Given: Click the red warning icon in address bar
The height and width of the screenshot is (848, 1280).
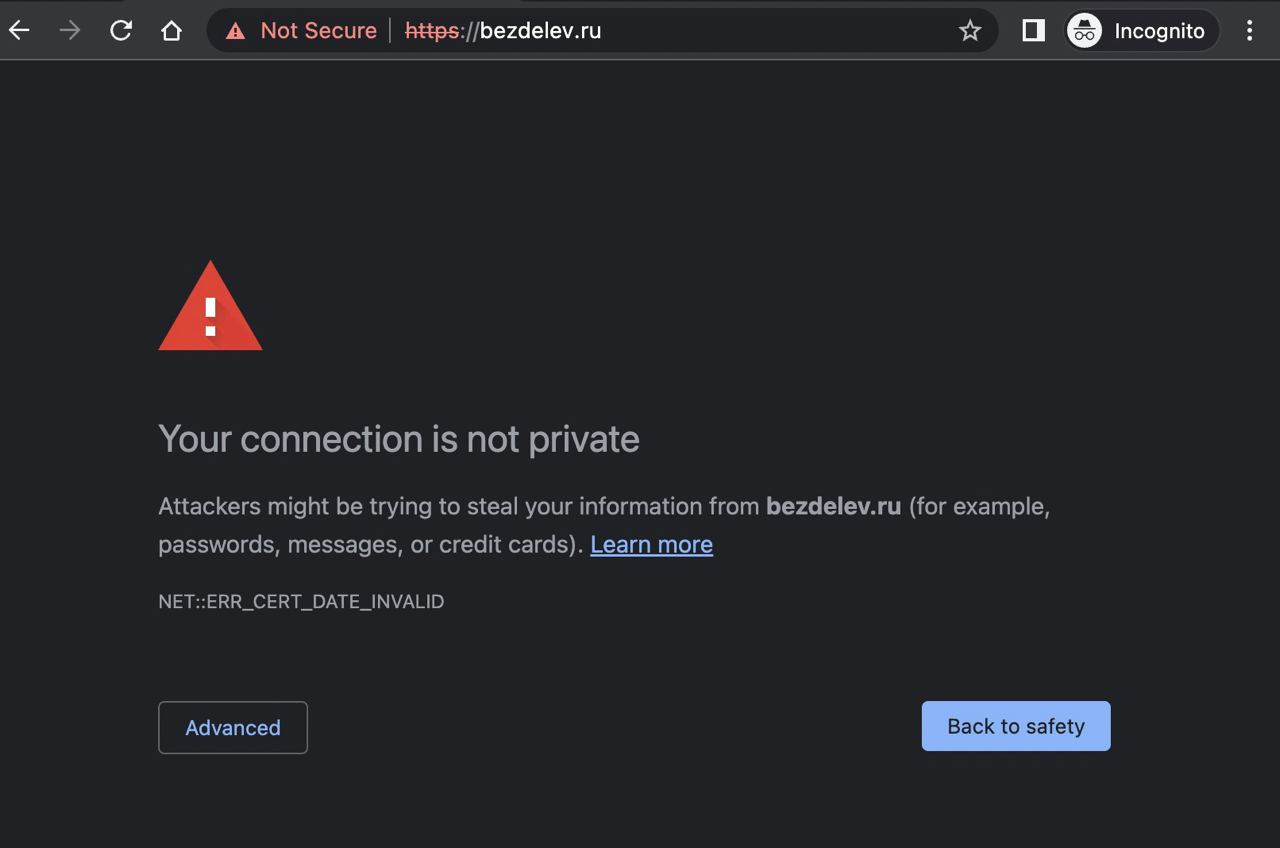Looking at the screenshot, I should 236,31.
